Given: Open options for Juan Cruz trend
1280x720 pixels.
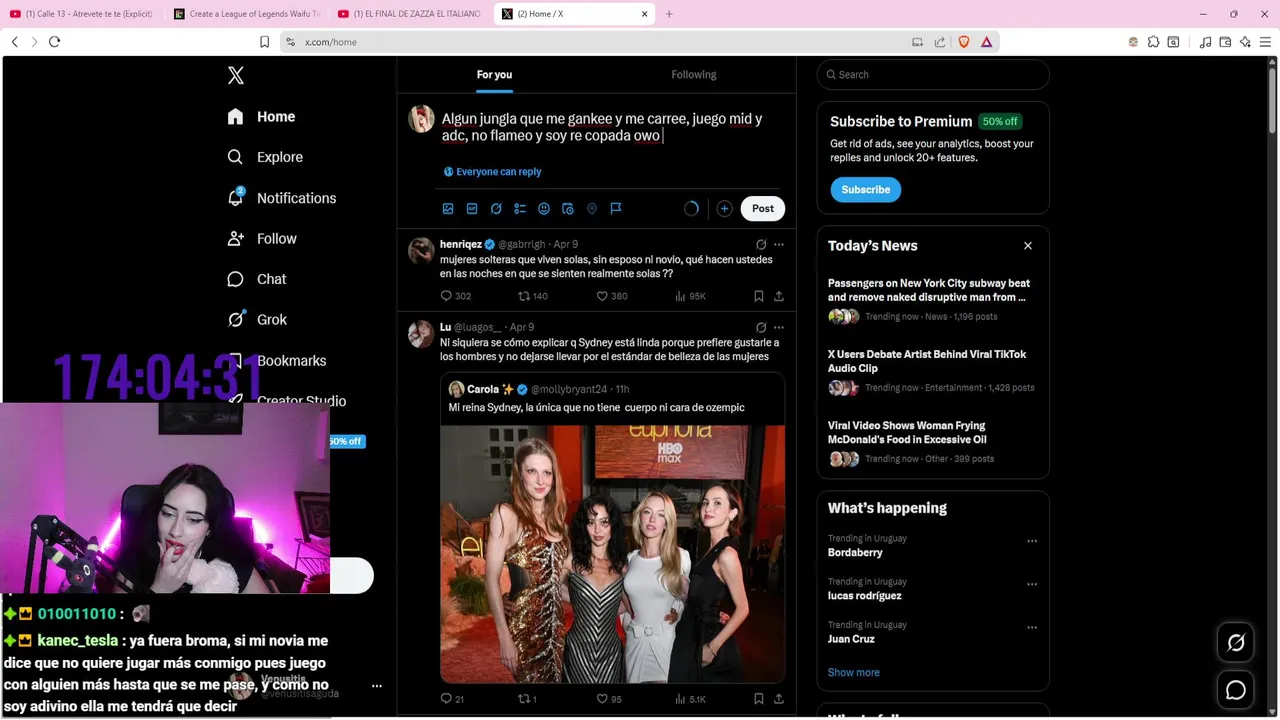Looking at the screenshot, I should (1032, 628).
